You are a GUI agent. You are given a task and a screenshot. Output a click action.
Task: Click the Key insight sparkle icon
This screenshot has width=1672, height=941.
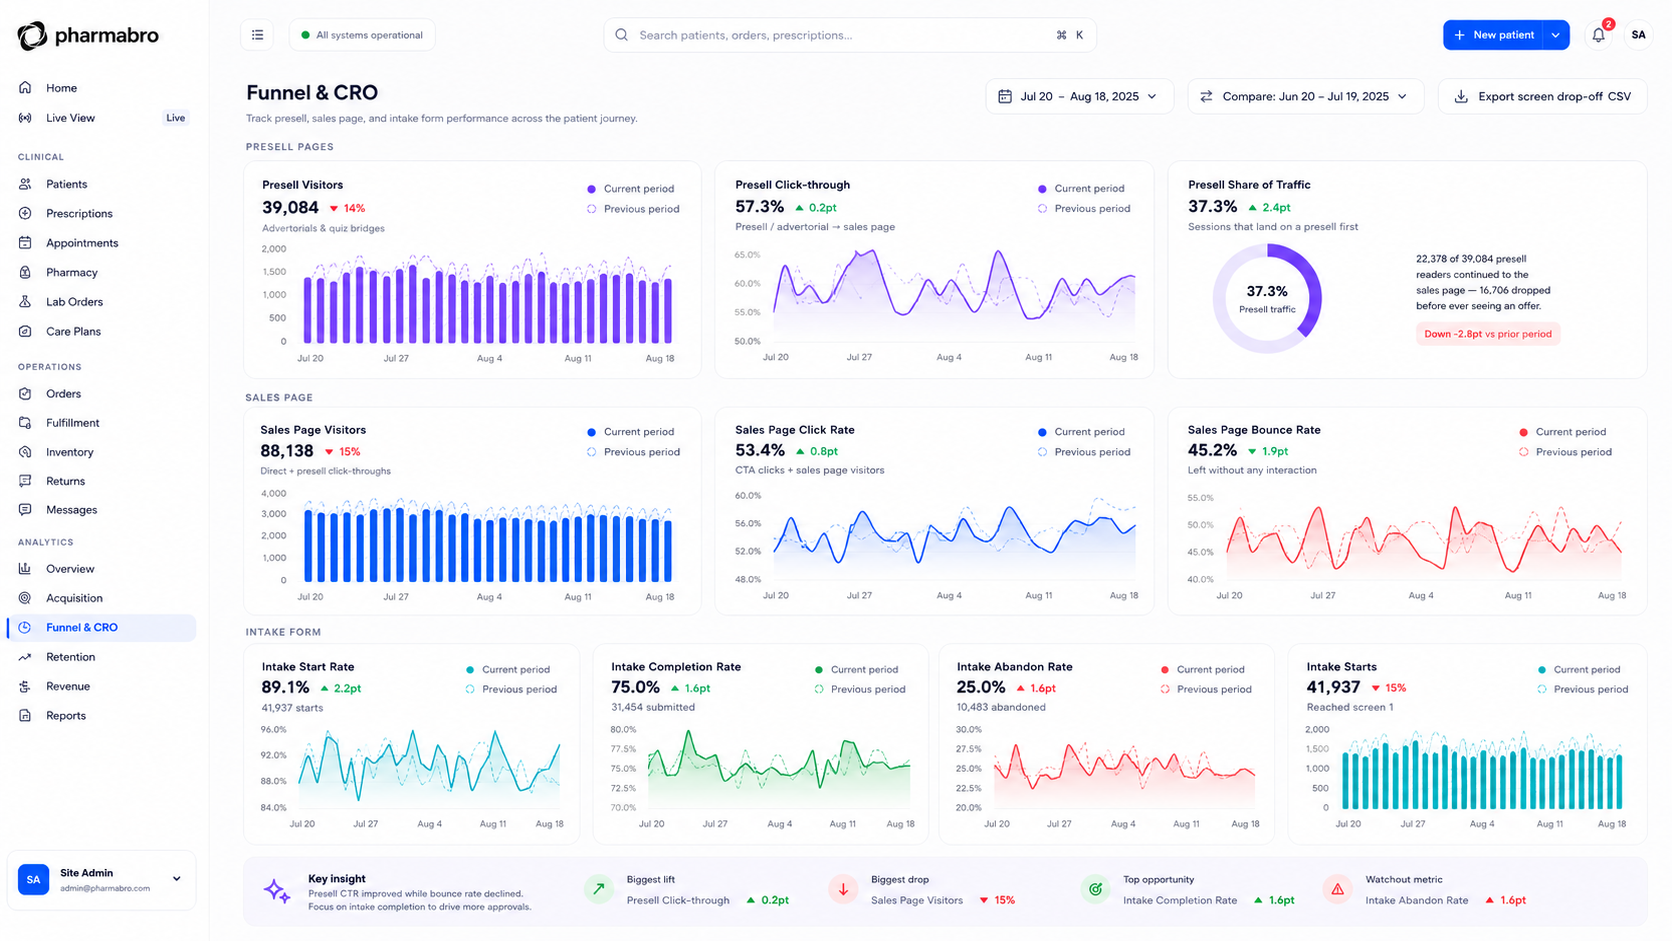pos(277,890)
